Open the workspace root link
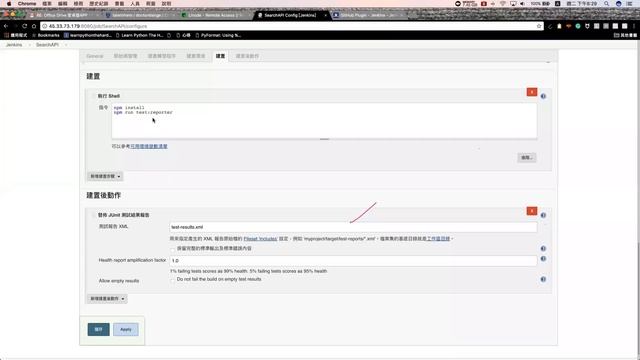640x360 pixels. click(x=438, y=239)
